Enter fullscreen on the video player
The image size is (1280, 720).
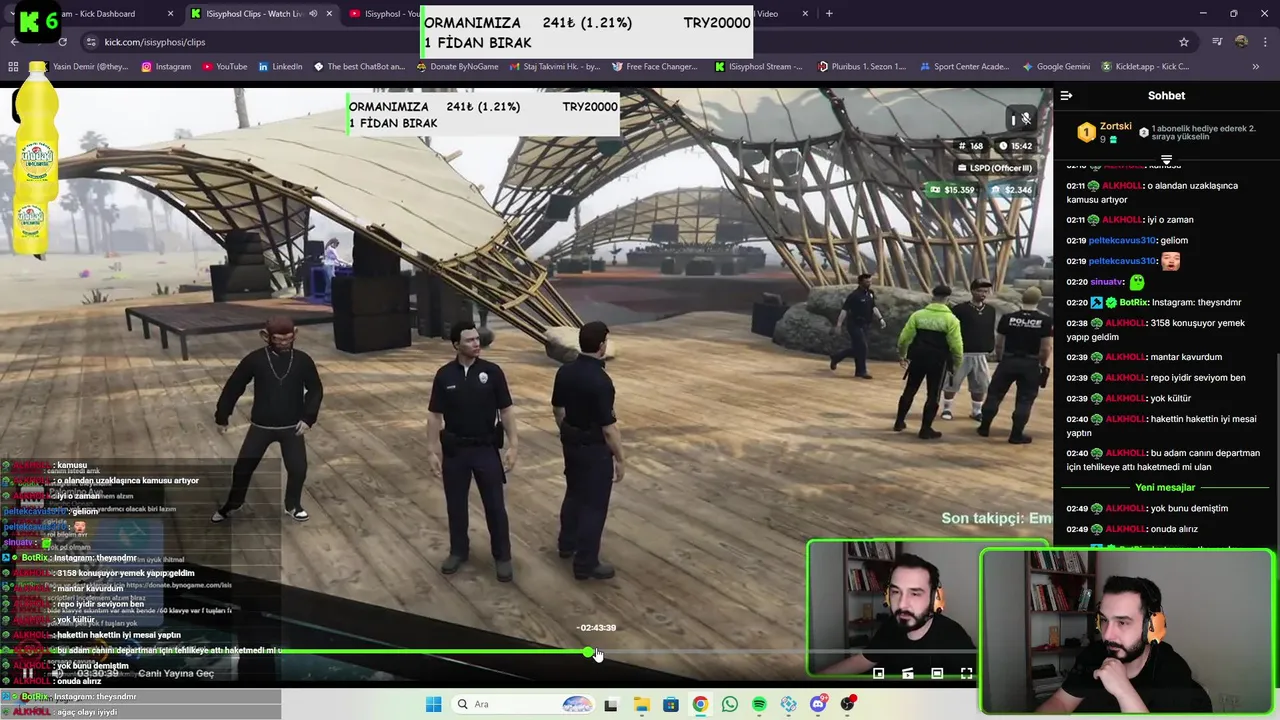(x=966, y=674)
